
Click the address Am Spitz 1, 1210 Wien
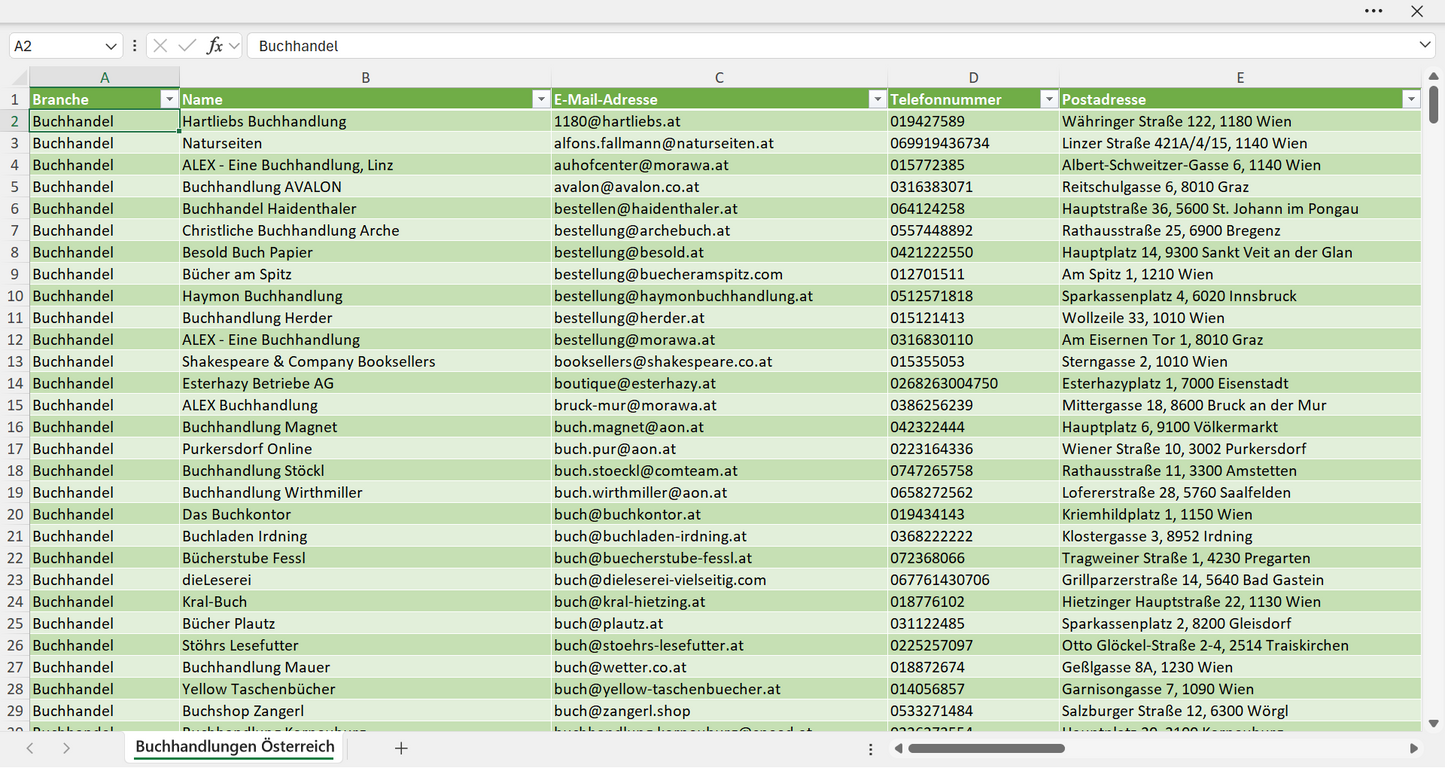click(x=1240, y=274)
